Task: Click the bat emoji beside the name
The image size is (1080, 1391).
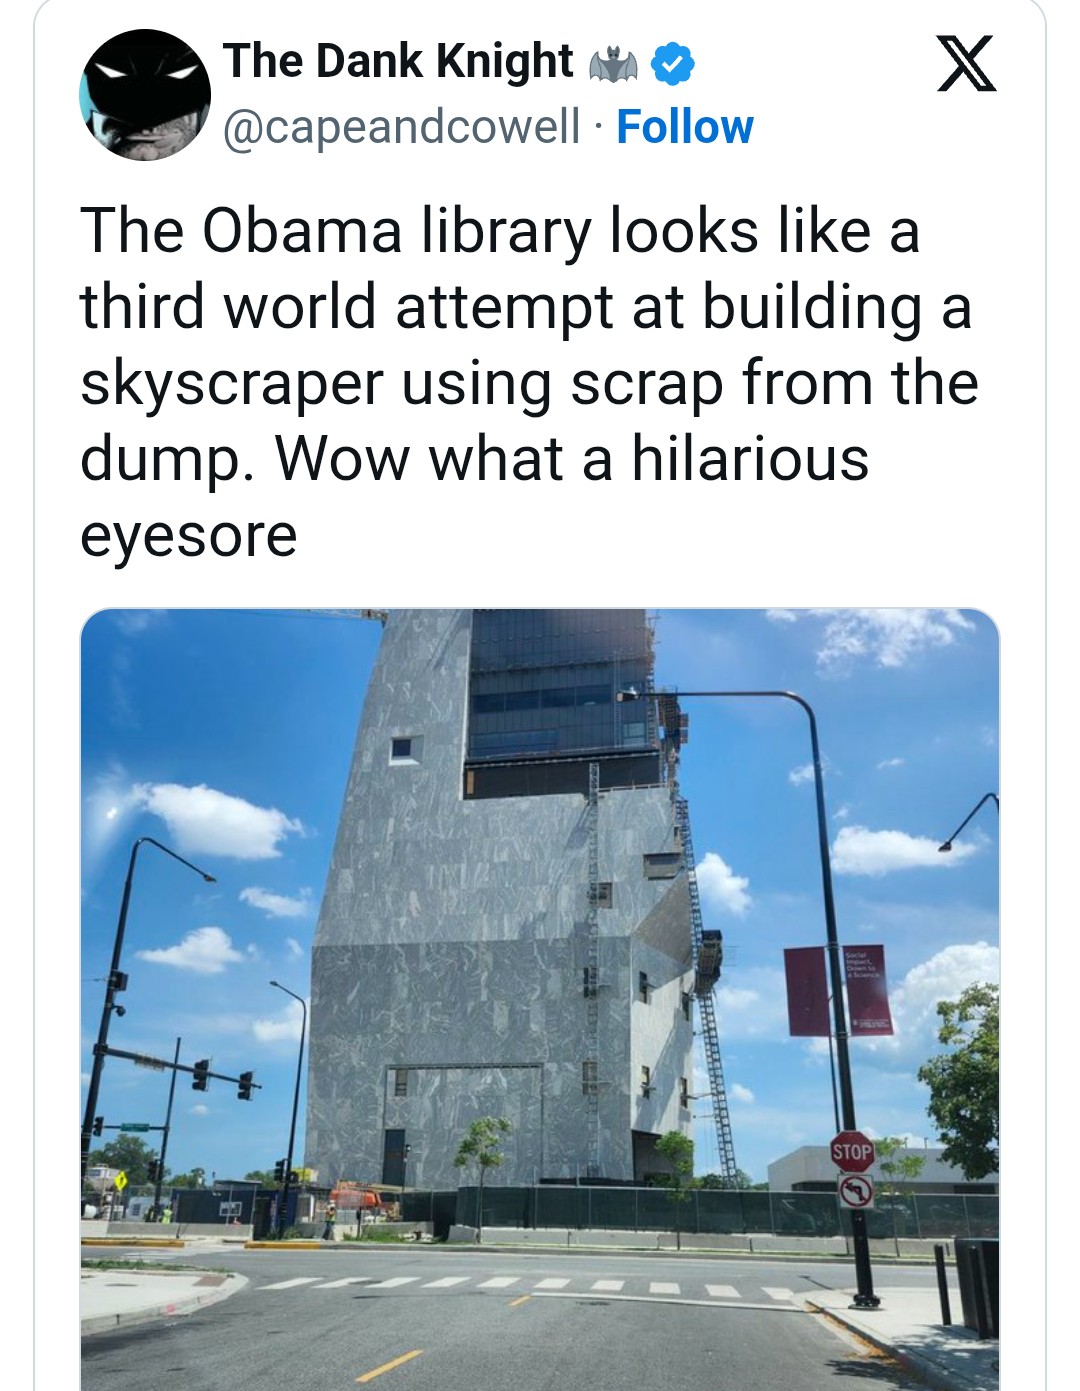Action: pos(613,65)
